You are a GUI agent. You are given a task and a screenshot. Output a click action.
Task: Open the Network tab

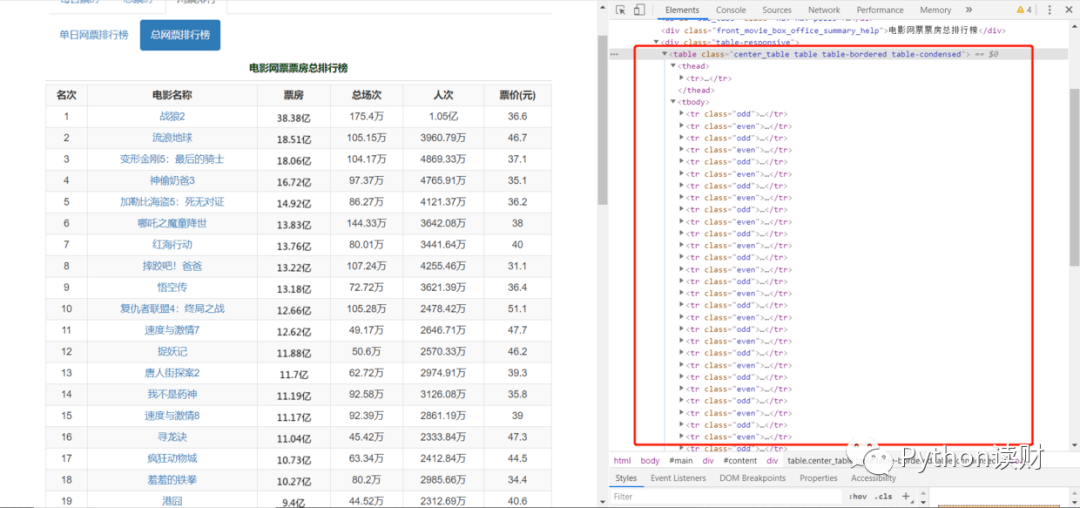(824, 10)
